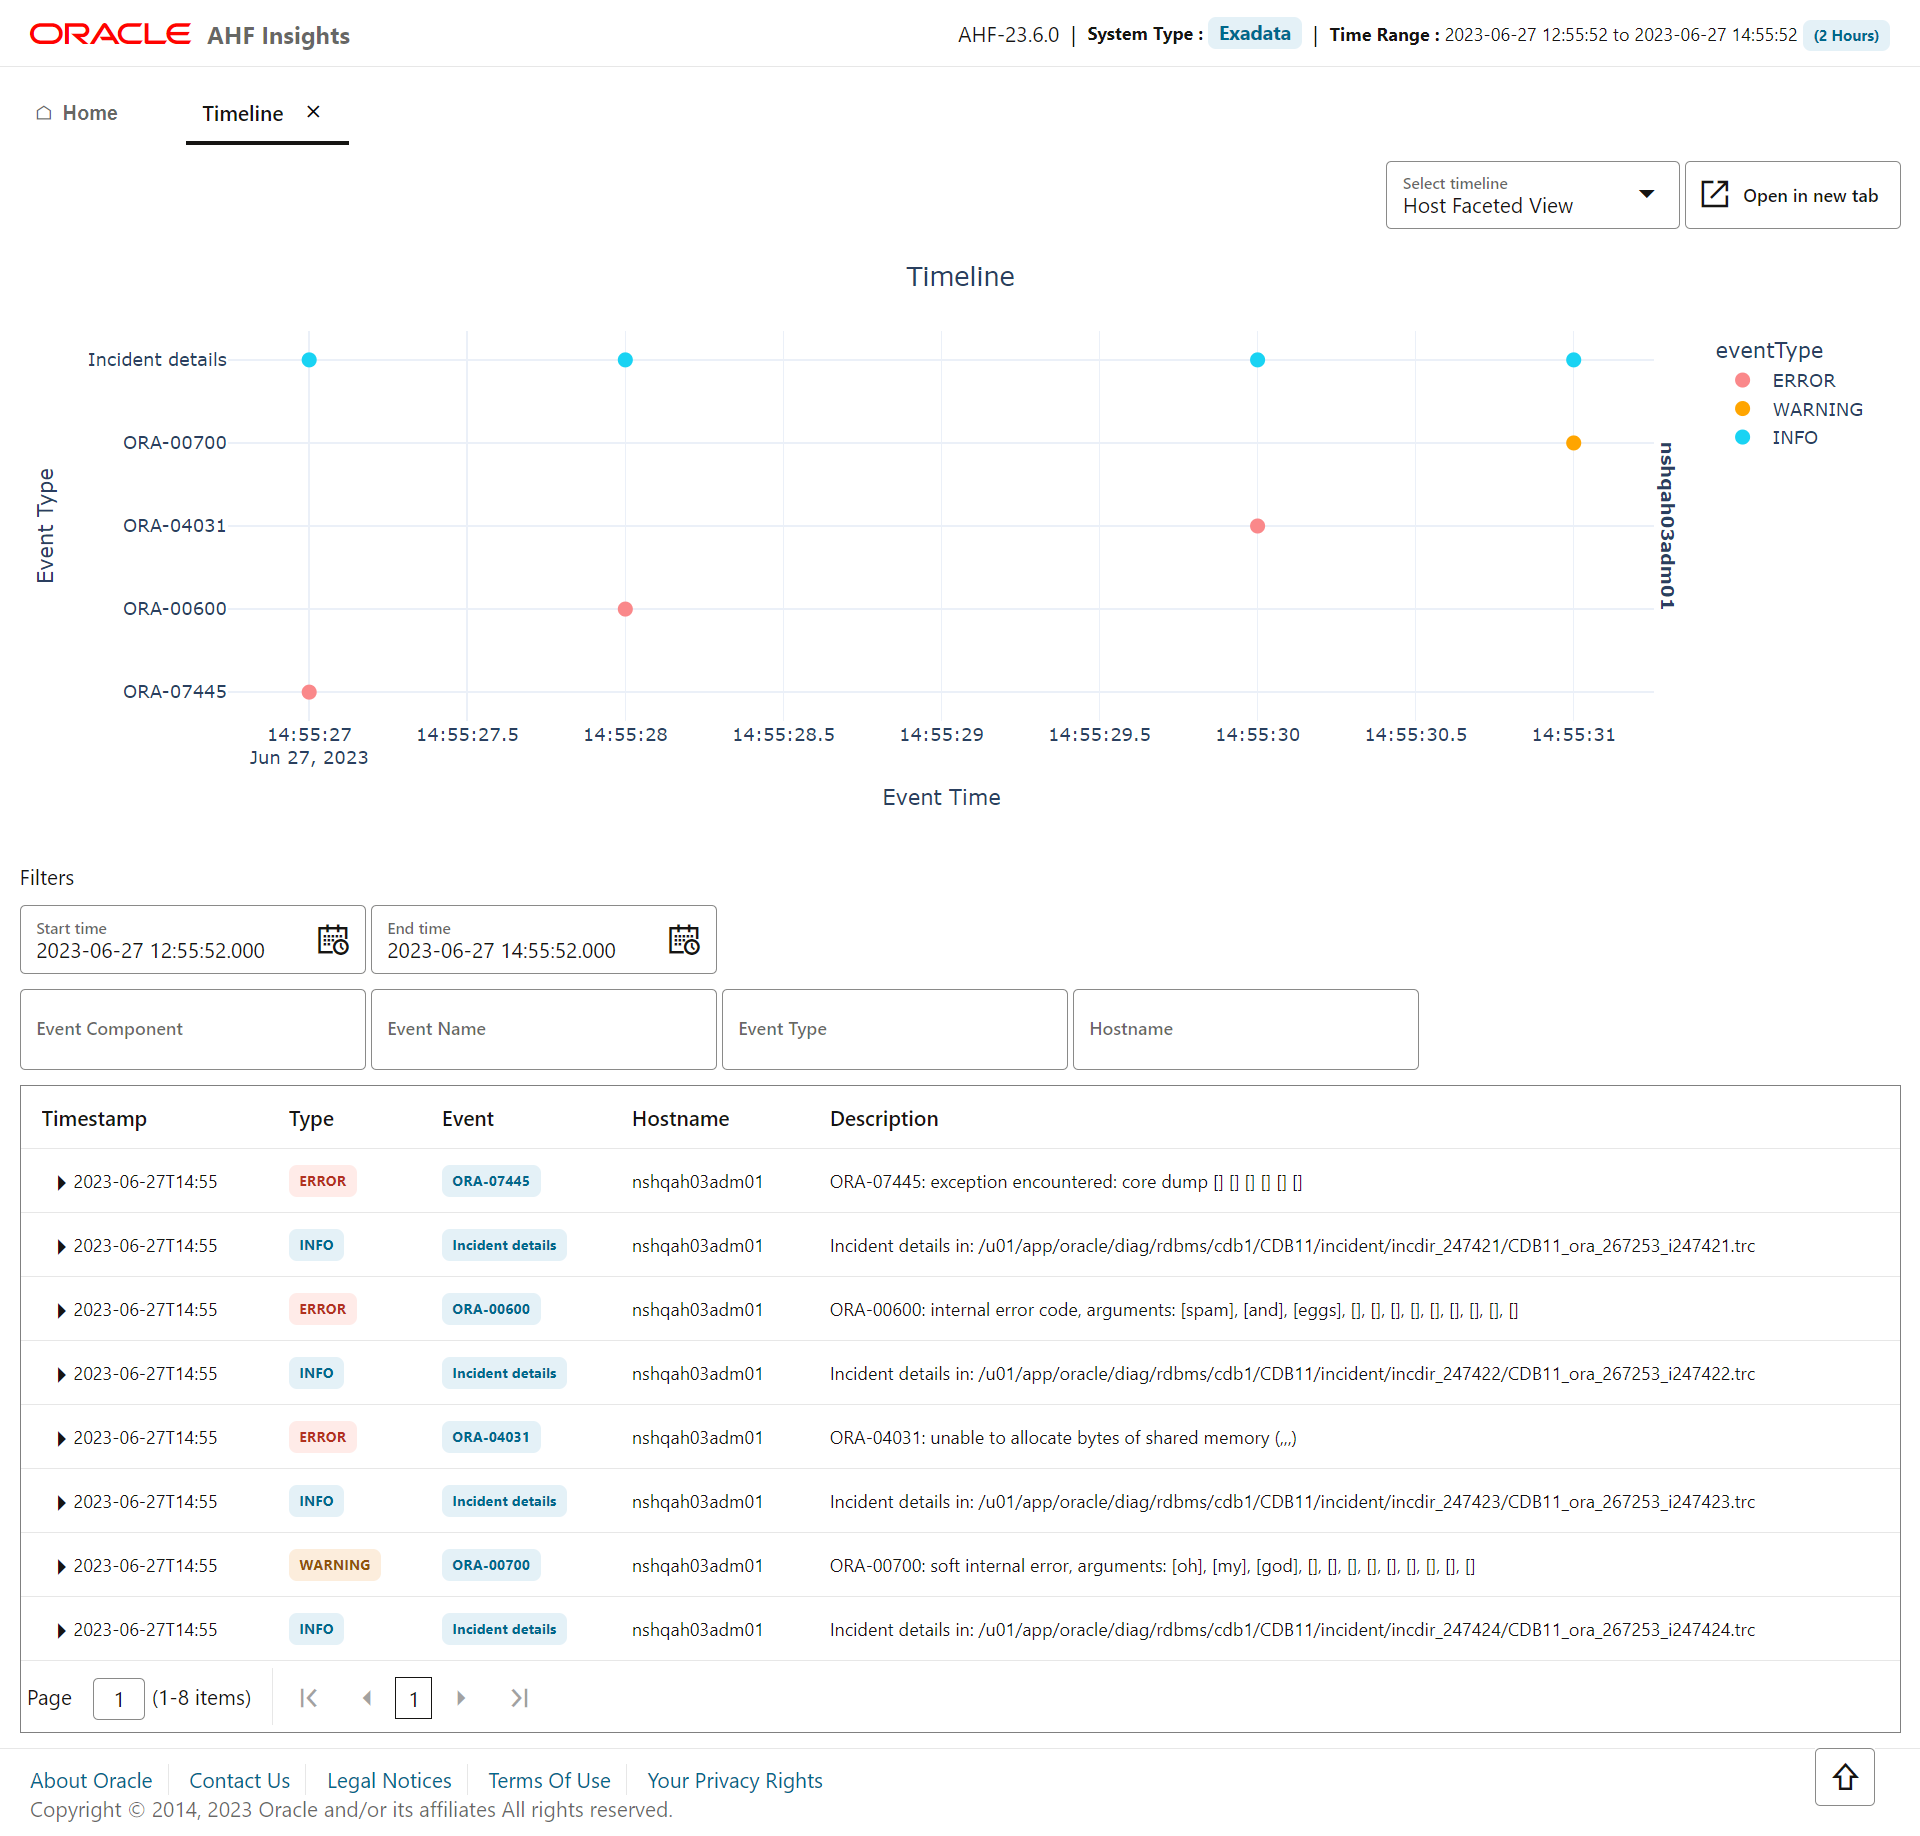Click the page number input box

pos(119,1698)
